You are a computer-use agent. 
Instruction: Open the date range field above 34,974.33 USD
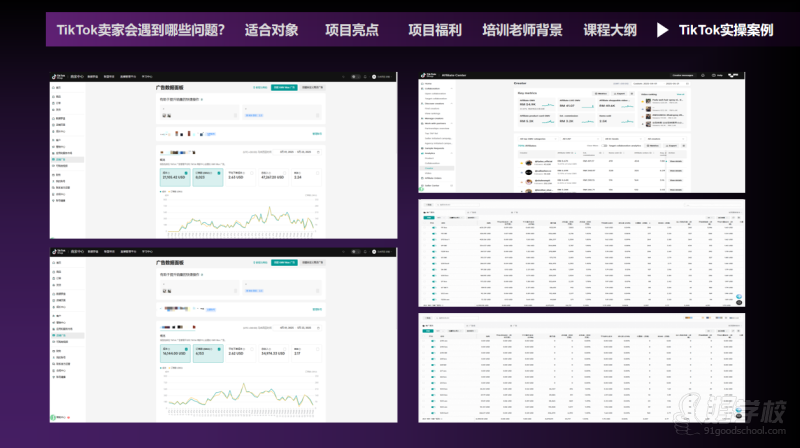(297, 328)
